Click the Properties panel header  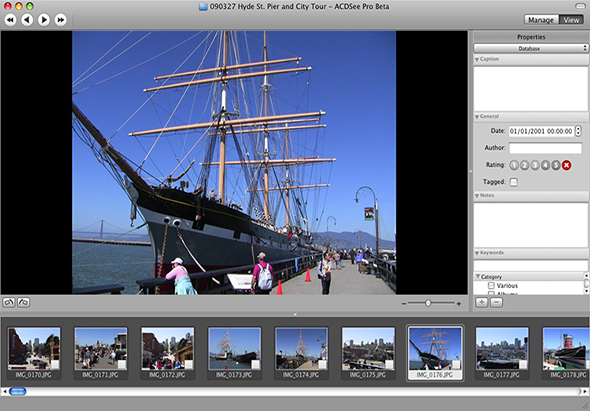pyautogui.click(x=531, y=37)
